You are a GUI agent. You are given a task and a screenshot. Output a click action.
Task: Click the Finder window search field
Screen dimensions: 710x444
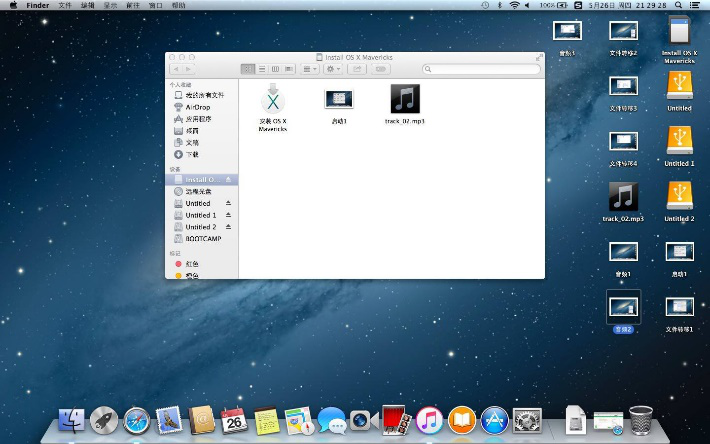pos(482,69)
